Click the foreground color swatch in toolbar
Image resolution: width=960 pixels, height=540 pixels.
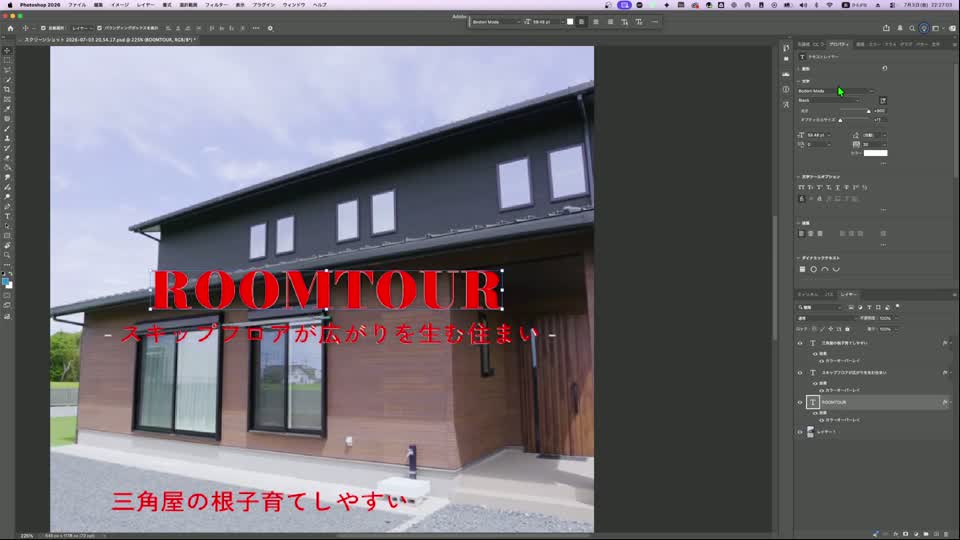(x=6, y=282)
